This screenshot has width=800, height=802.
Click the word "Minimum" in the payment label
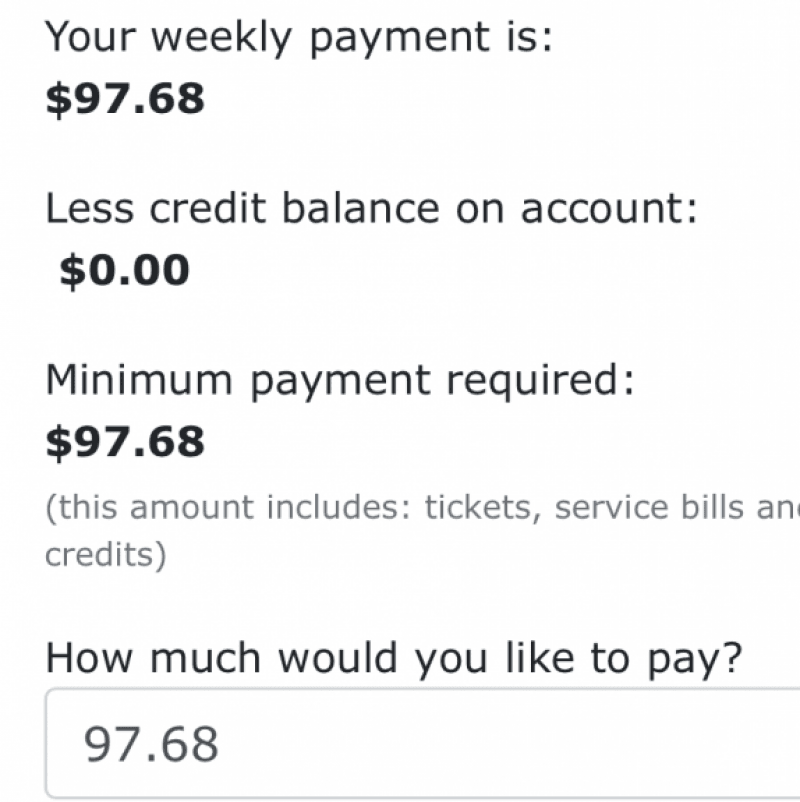pos(138,379)
